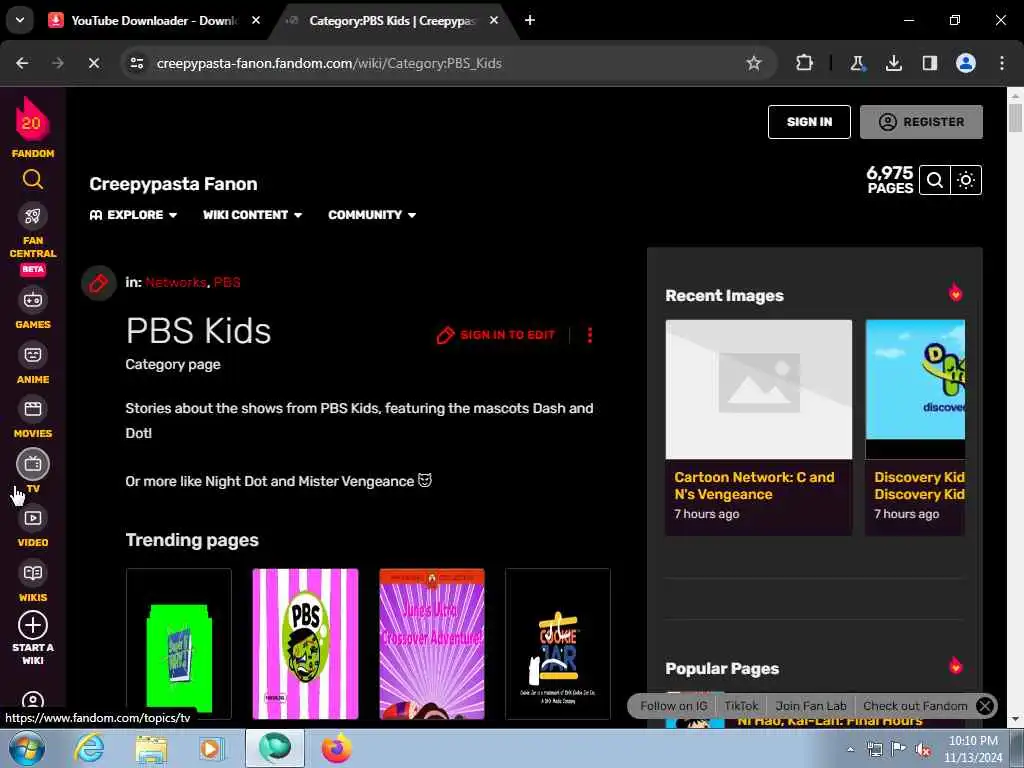The image size is (1024, 768).
Task: Switch to YouTube Downloader tab
Action: tap(153, 20)
